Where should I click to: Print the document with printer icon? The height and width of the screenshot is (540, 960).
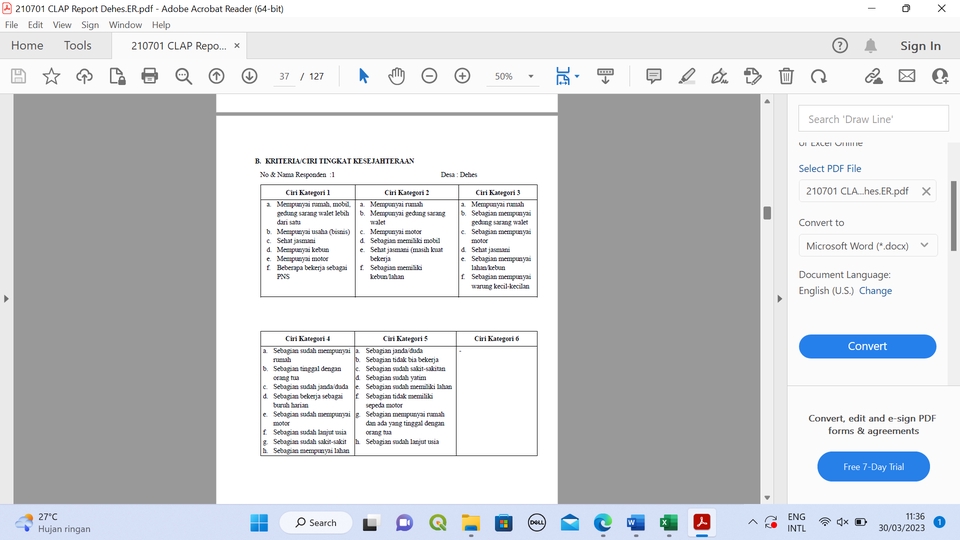pyautogui.click(x=149, y=76)
